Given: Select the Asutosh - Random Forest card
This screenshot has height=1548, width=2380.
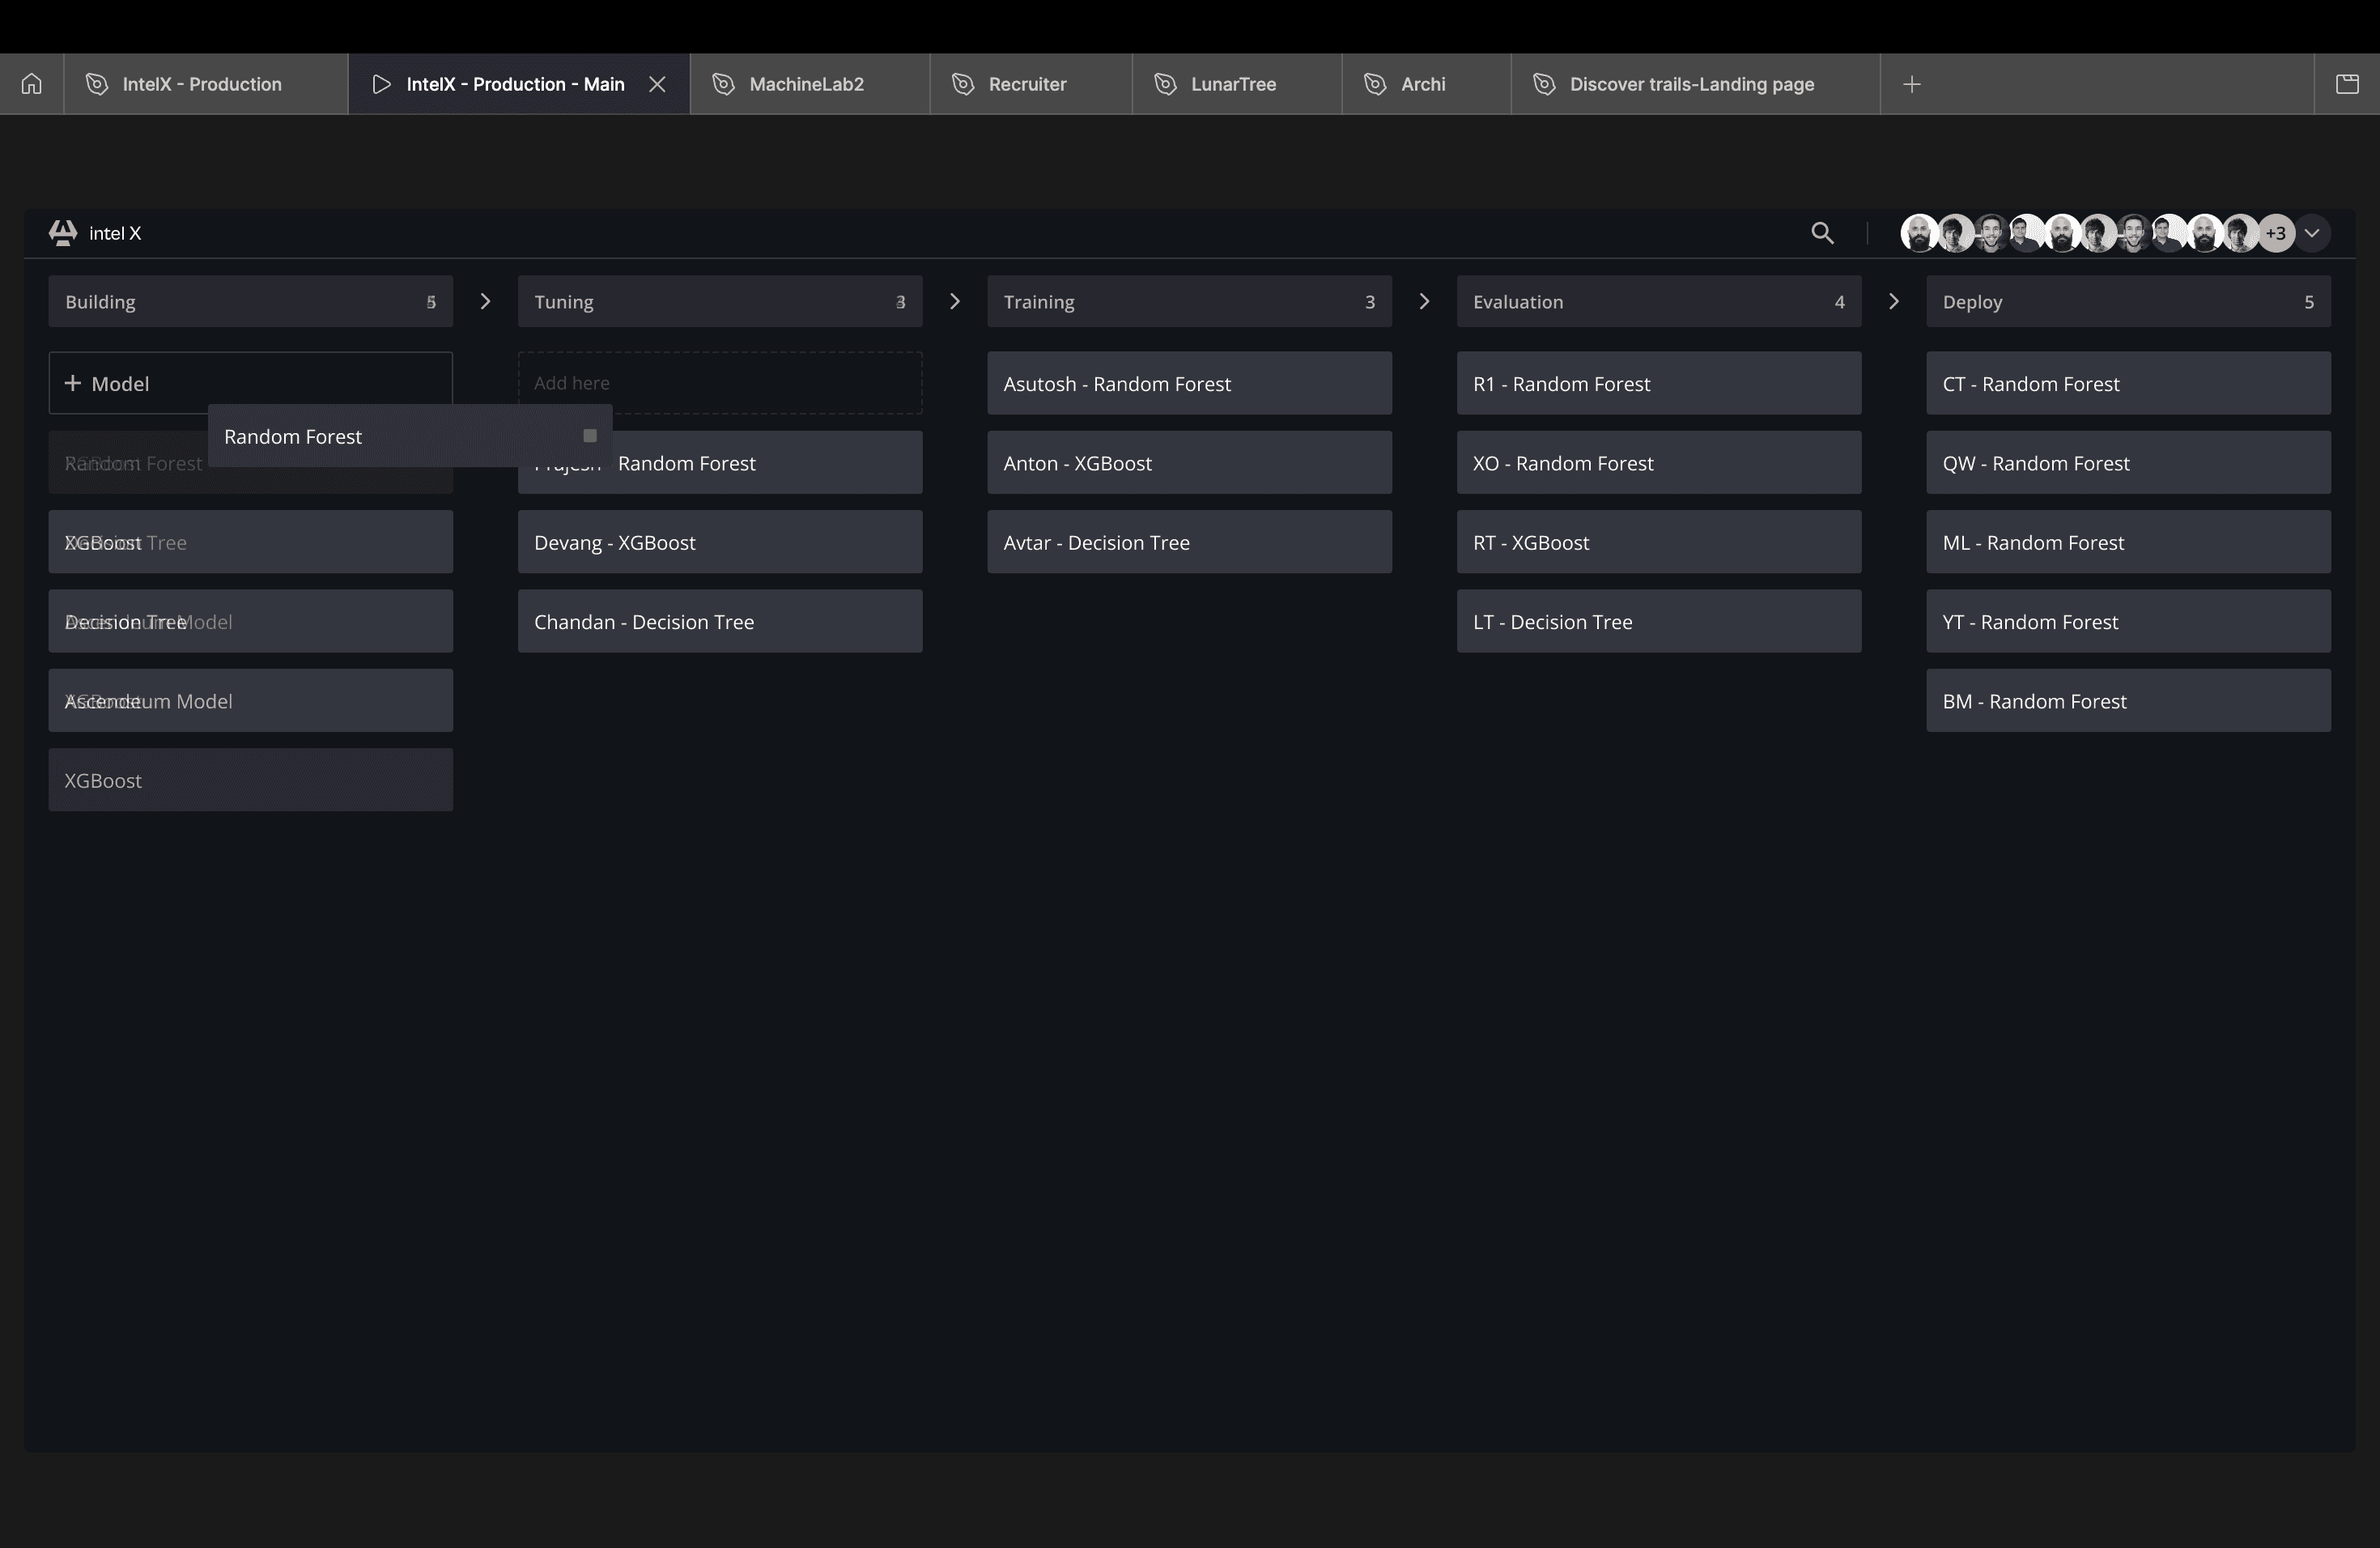Looking at the screenshot, I should (x=1188, y=383).
